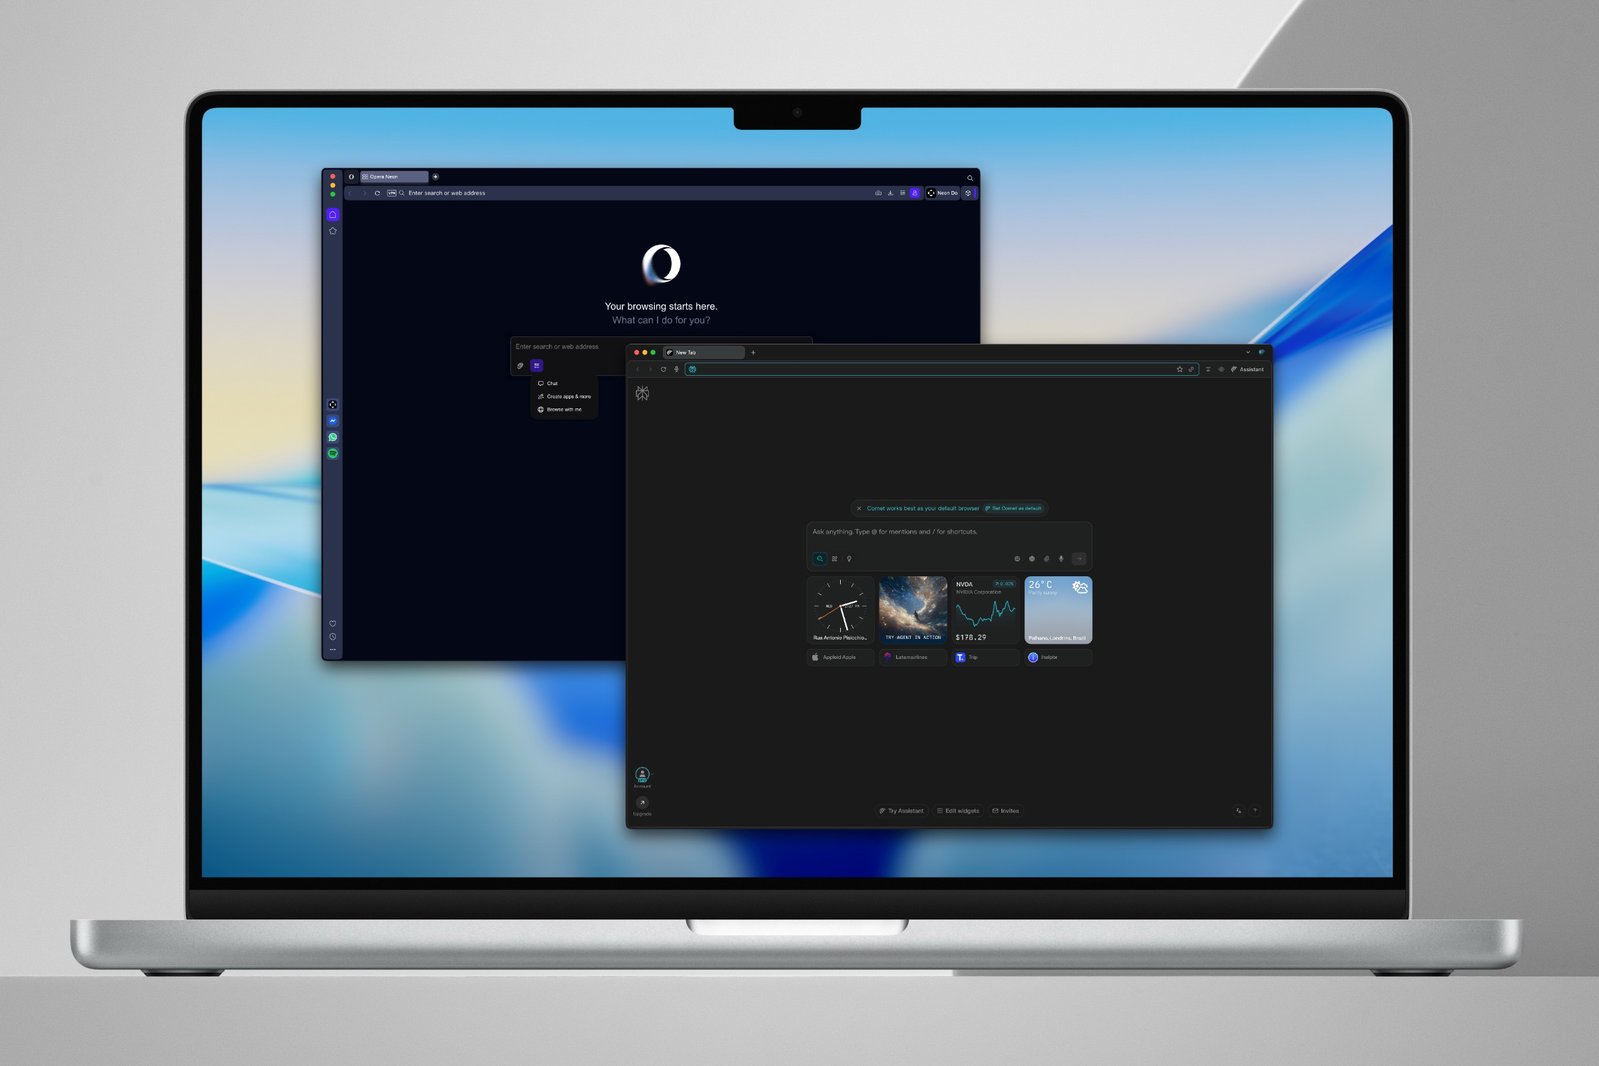Open the NVDA stock widget
Viewport: 1599px width, 1066px height.
point(985,610)
